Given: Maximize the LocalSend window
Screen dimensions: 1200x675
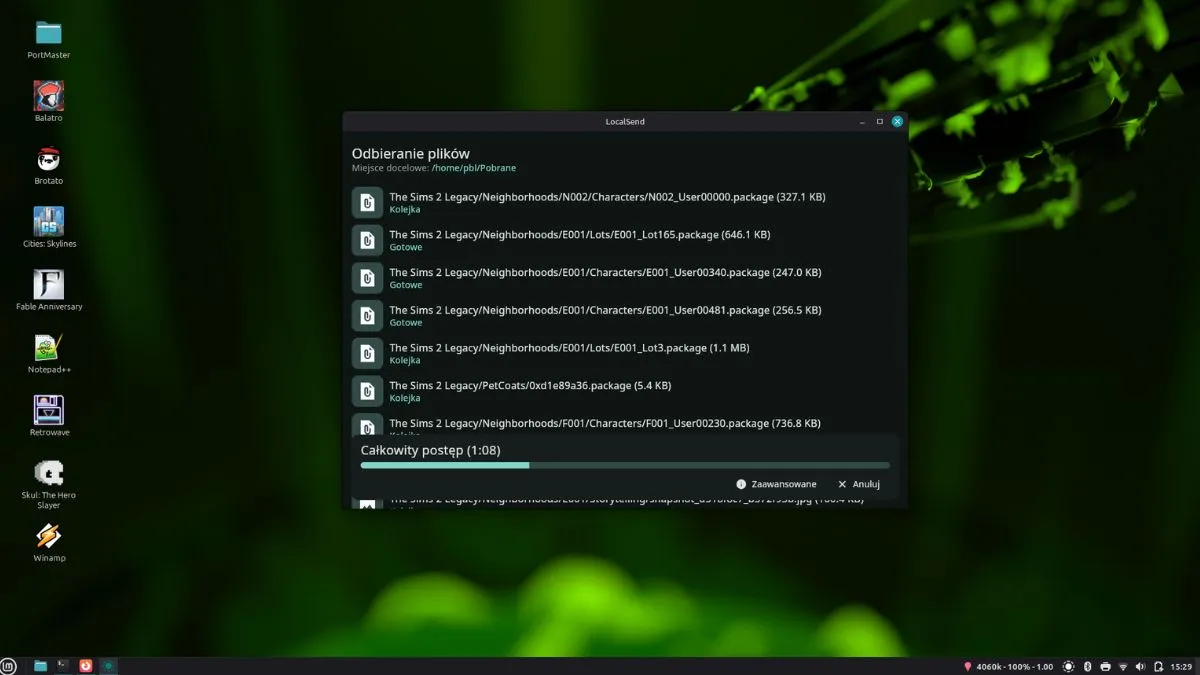Looking at the screenshot, I should point(880,121).
